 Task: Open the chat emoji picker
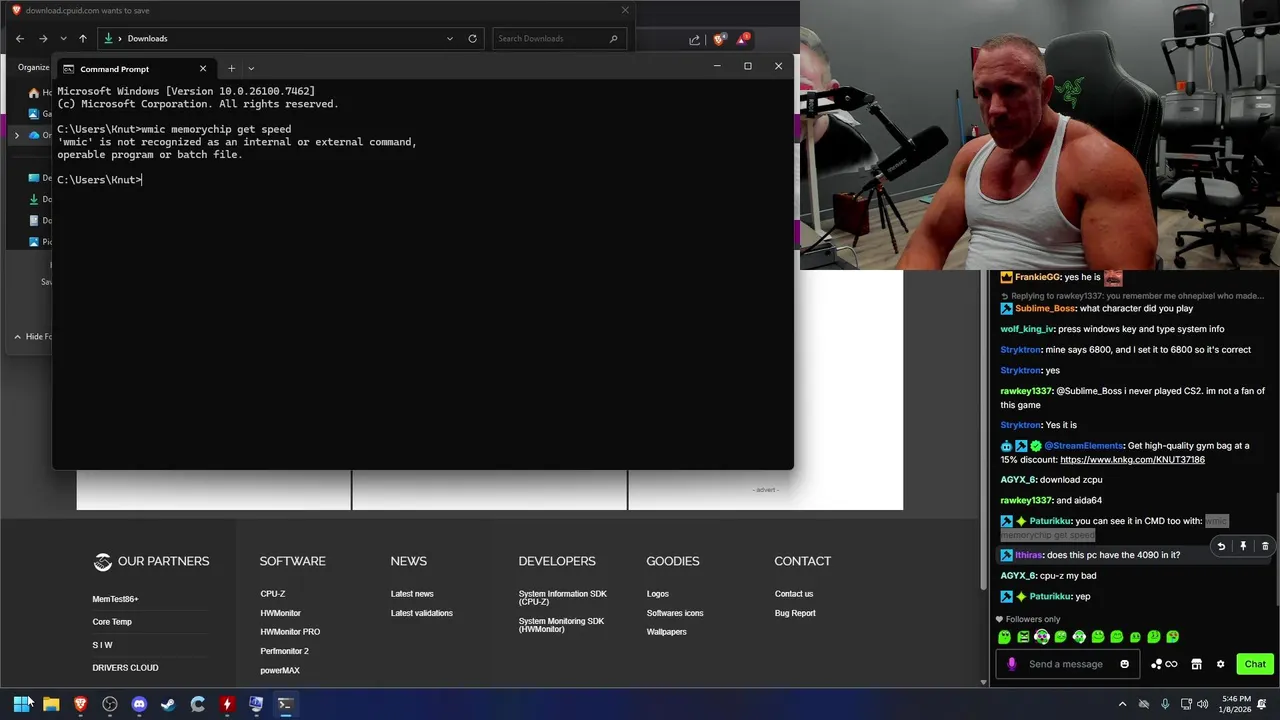click(1124, 664)
